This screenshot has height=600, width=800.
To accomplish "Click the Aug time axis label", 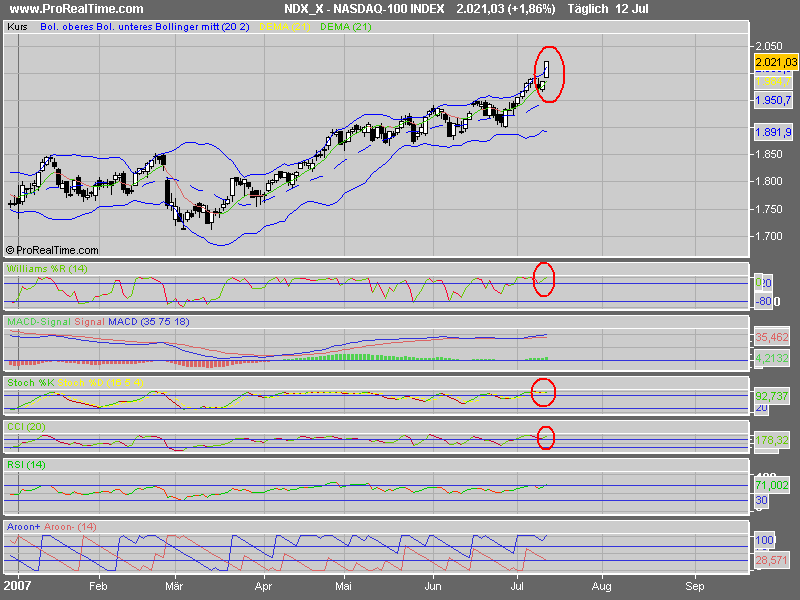I will [602, 586].
